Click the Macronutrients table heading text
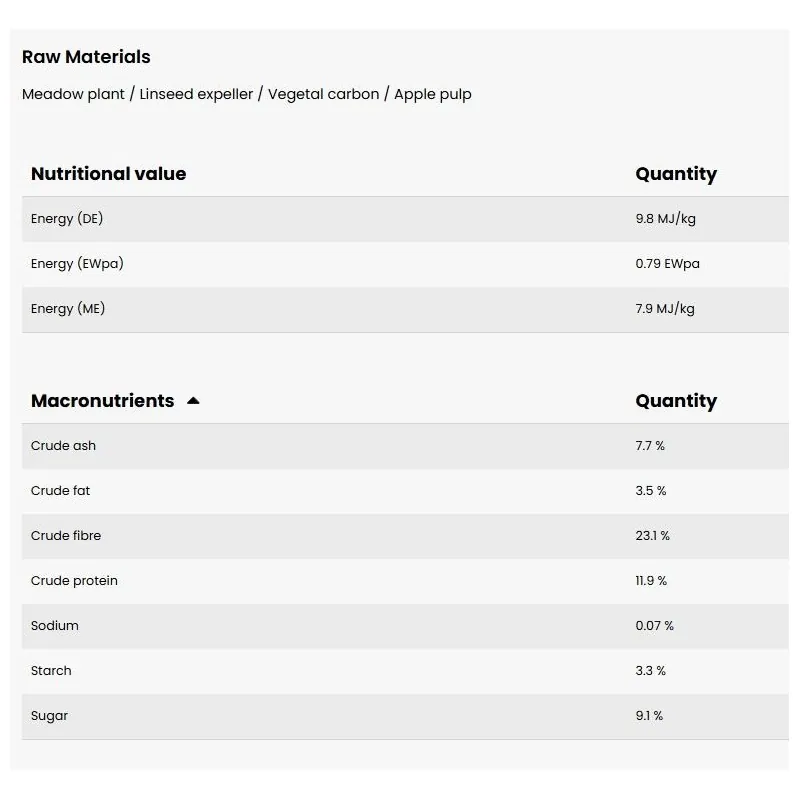Viewport: 800px width, 800px height. (x=102, y=401)
